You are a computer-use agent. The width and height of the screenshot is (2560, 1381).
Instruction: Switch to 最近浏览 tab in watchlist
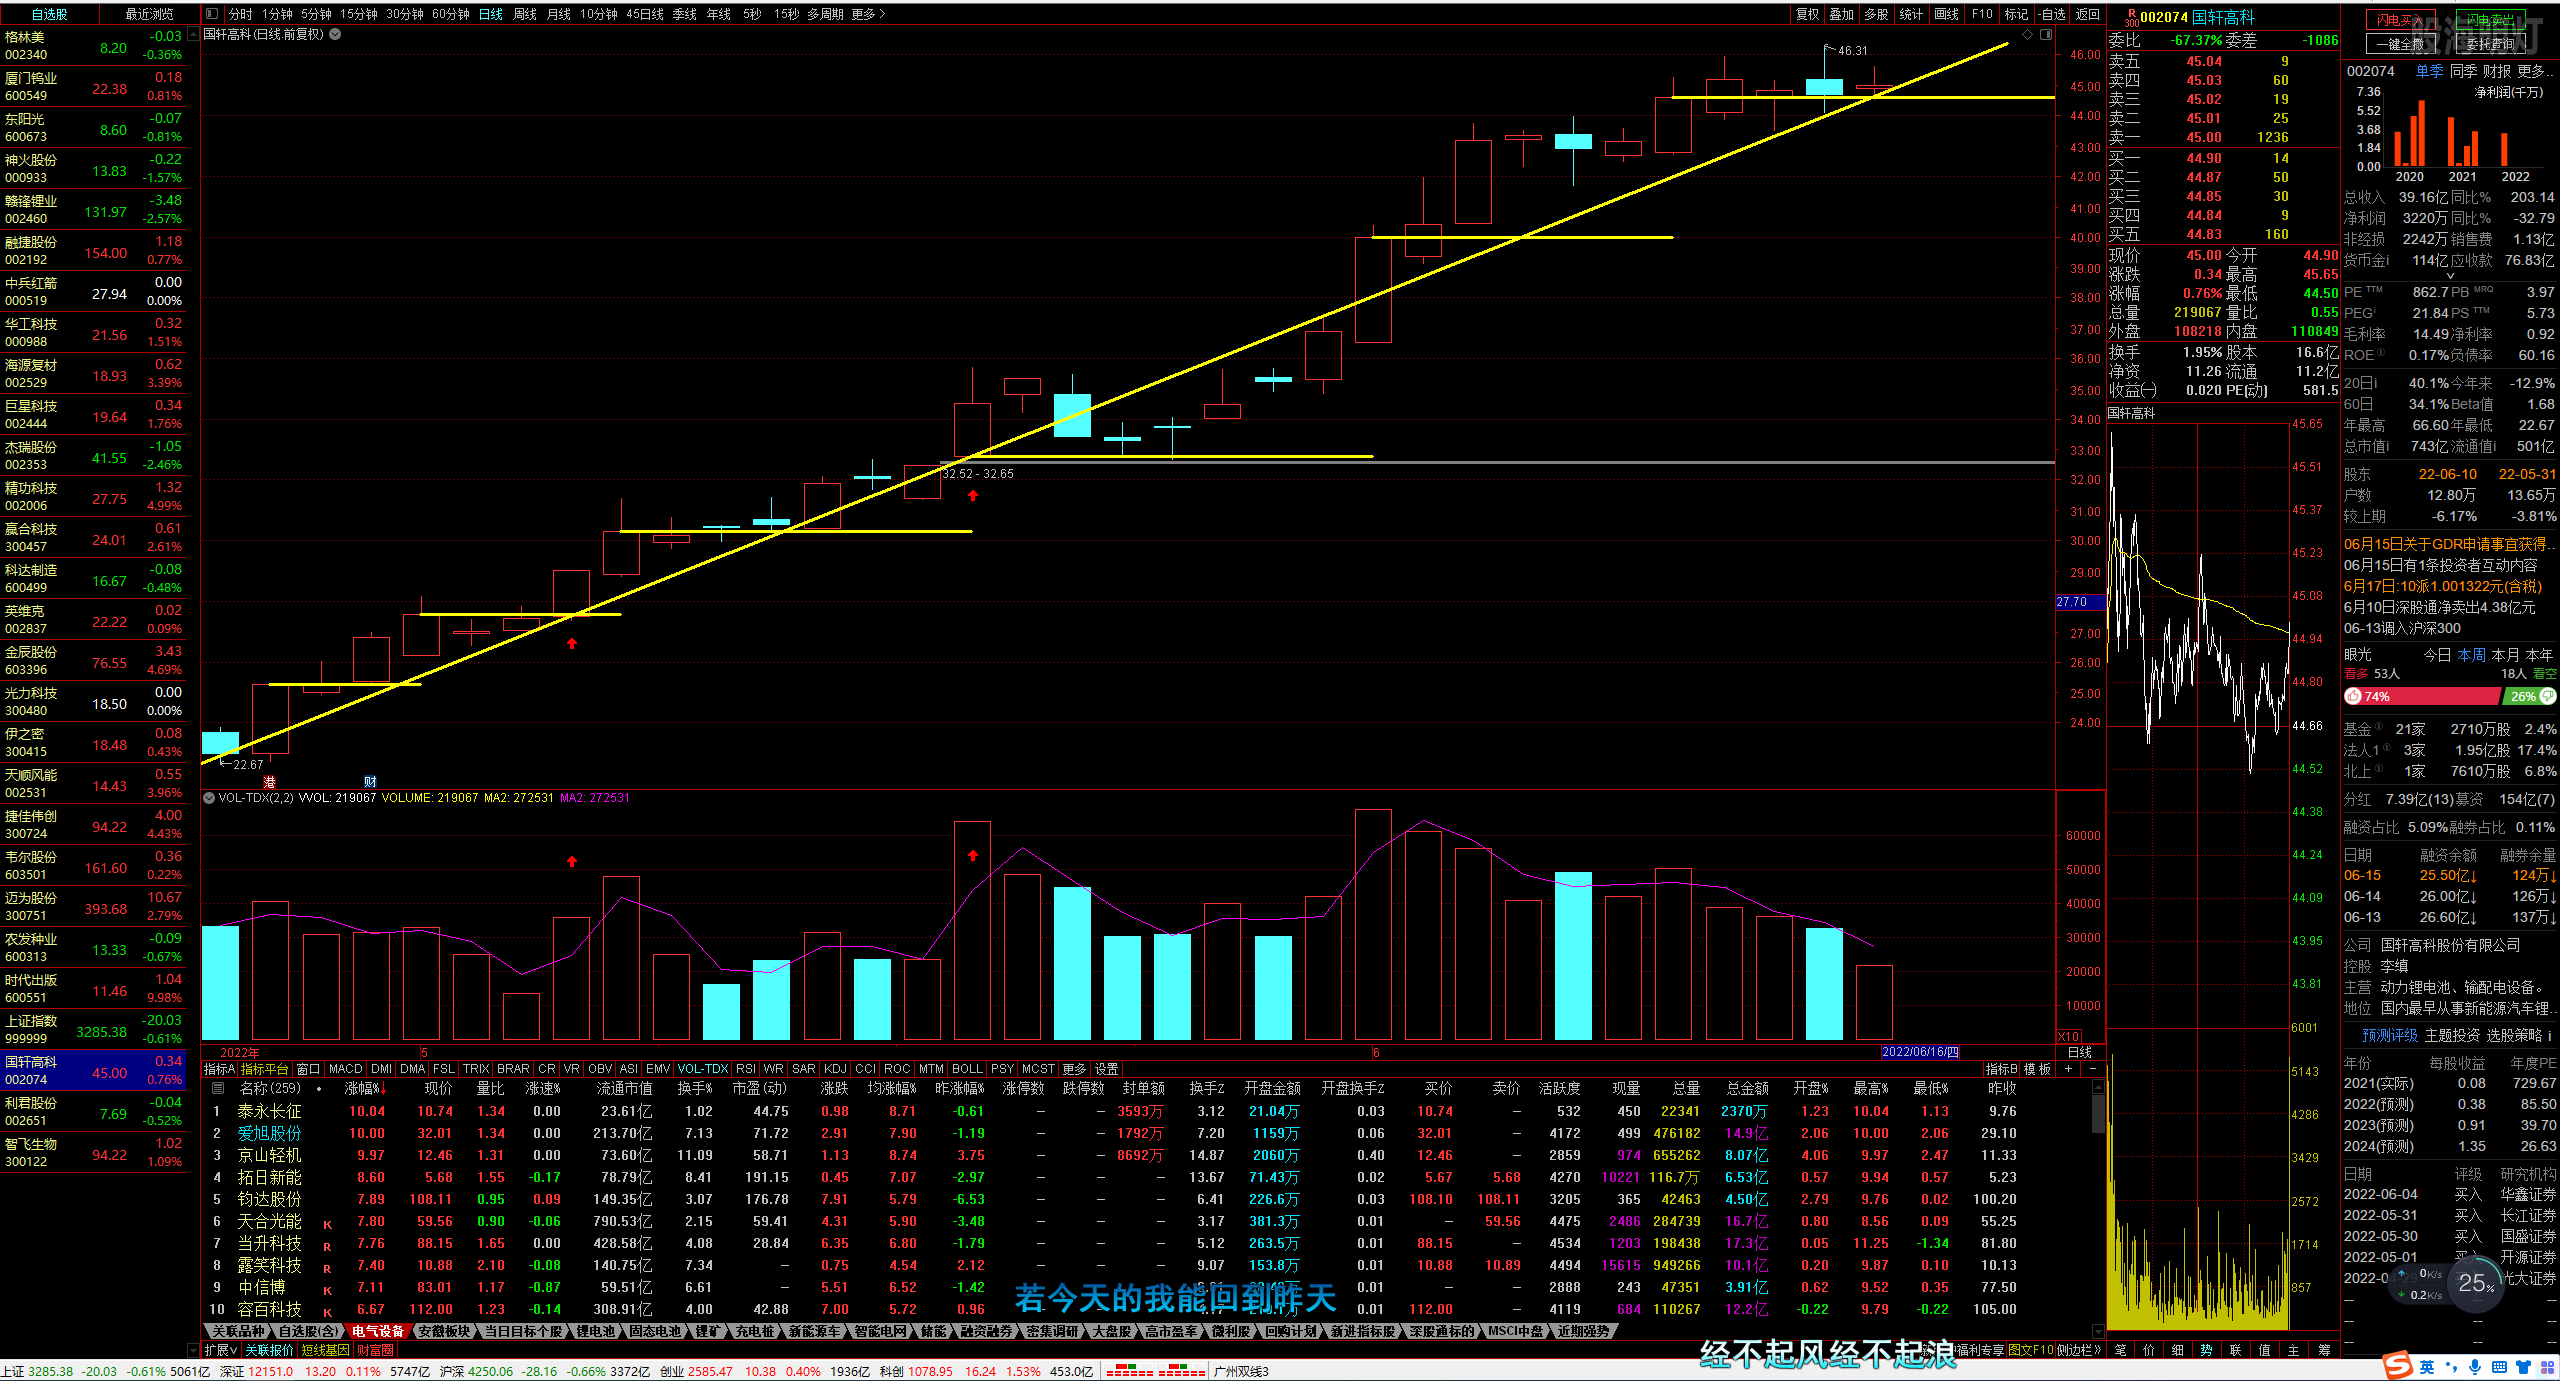[149, 14]
